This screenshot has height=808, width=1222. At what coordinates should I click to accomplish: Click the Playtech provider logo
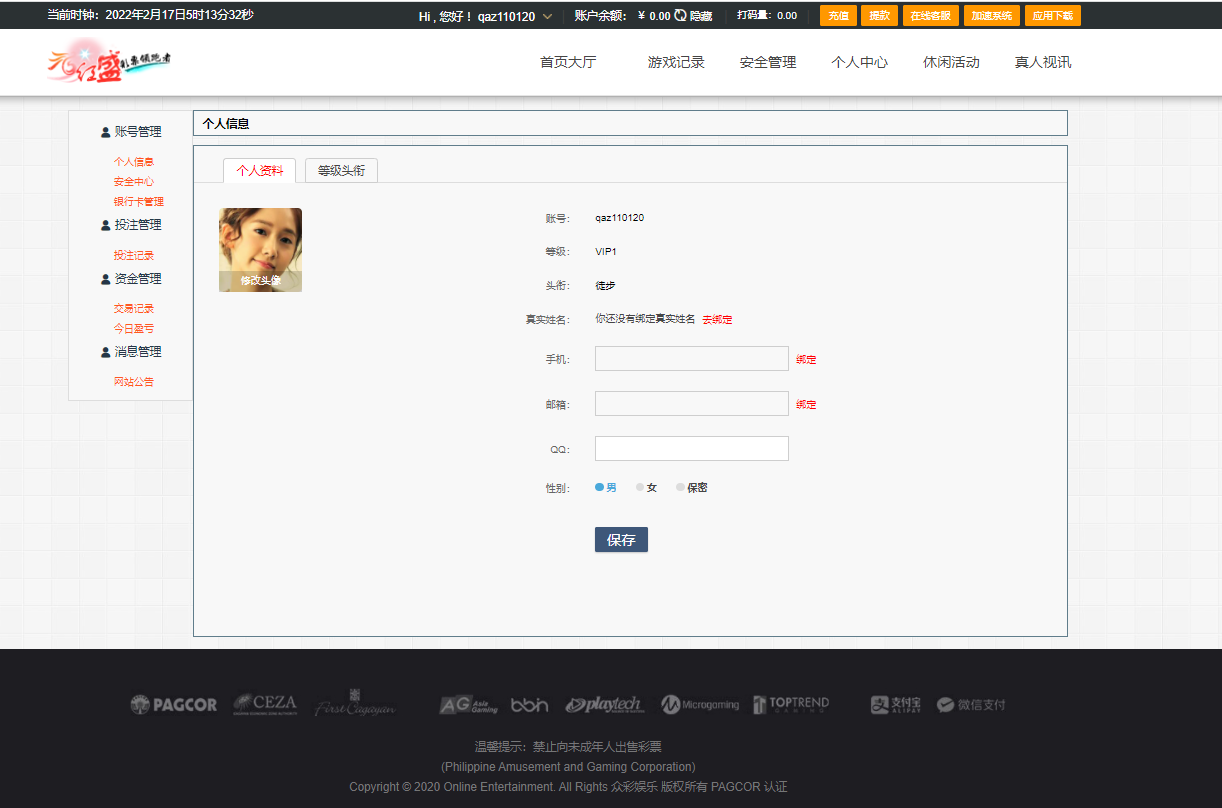[x=604, y=704]
